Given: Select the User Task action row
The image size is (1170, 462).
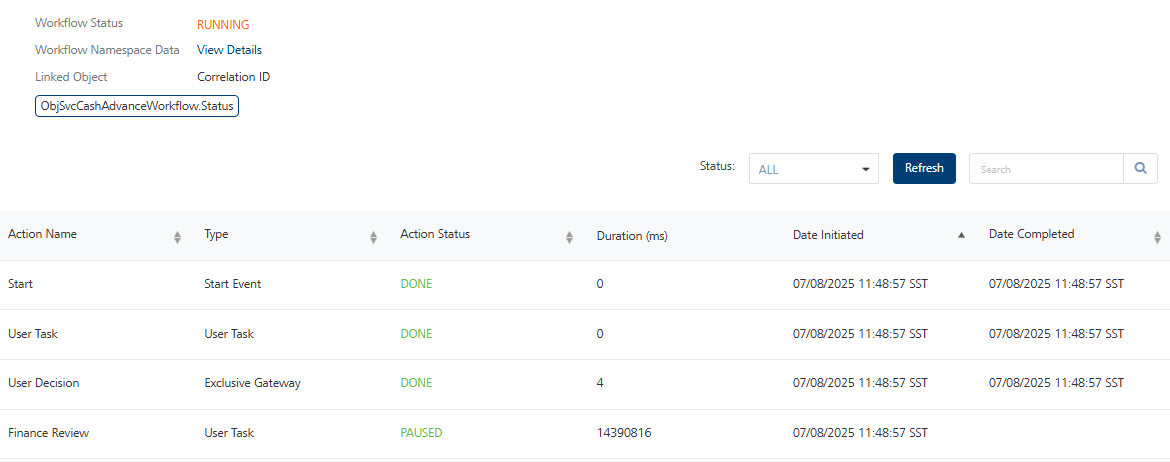Looking at the screenshot, I should [33, 334].
